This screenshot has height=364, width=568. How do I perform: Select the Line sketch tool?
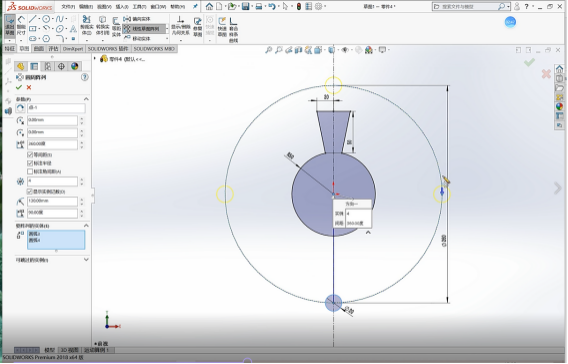point(33,19)
